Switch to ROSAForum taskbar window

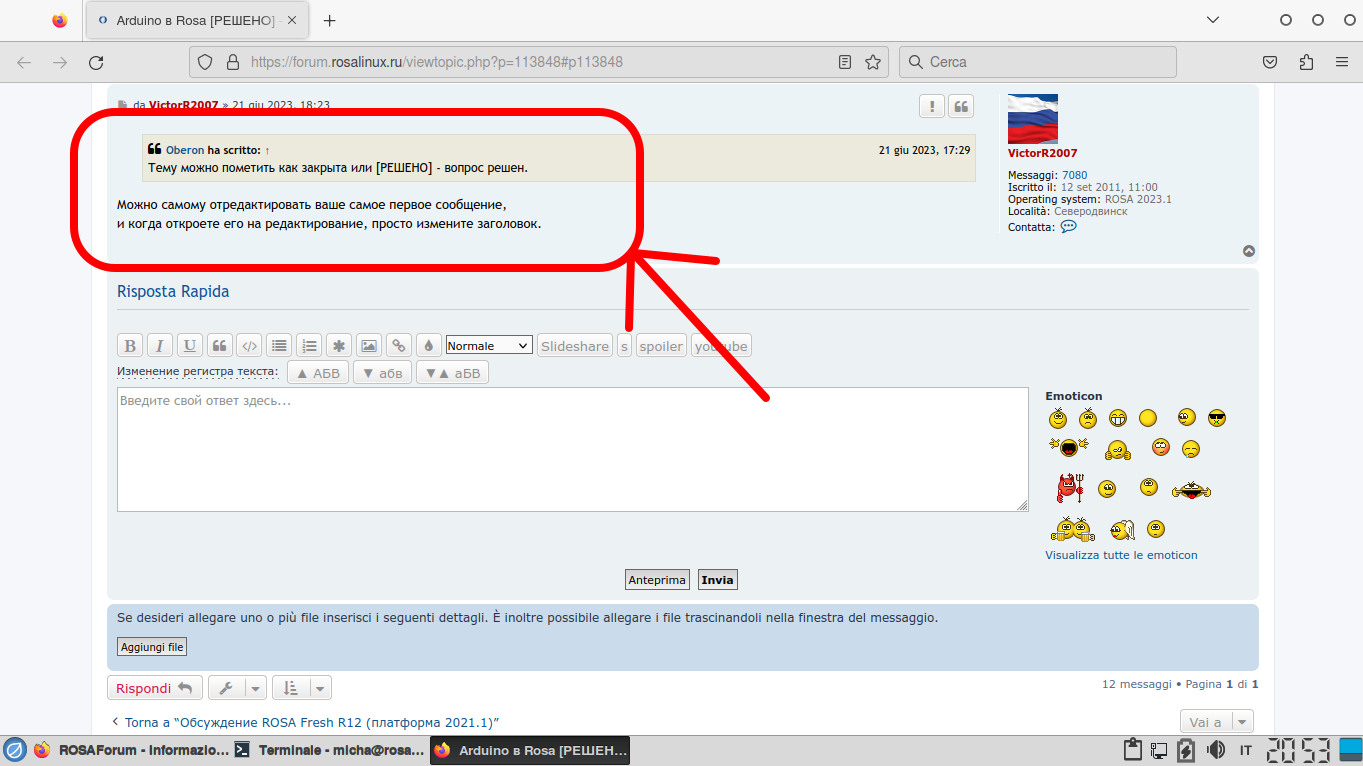pyautogui.click(x=131, y=750)
